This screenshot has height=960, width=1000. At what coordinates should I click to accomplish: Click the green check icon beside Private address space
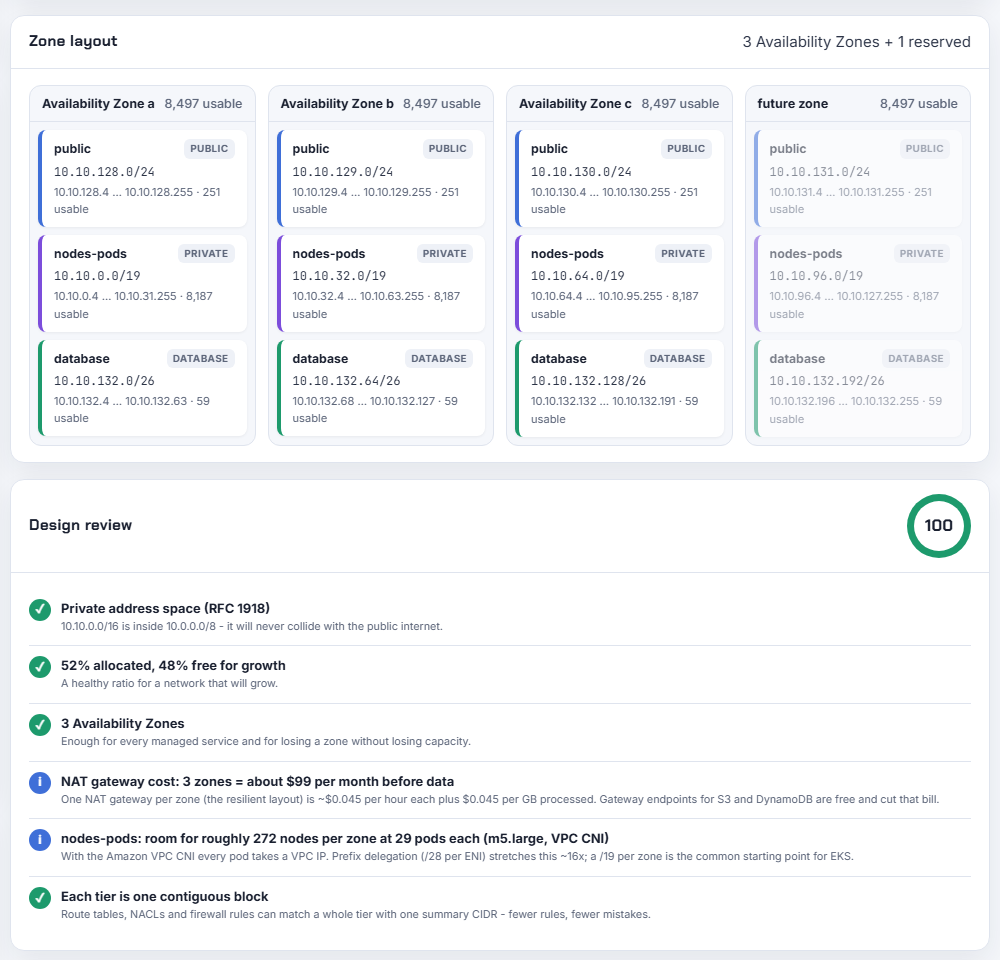click(x=40, y=610)
